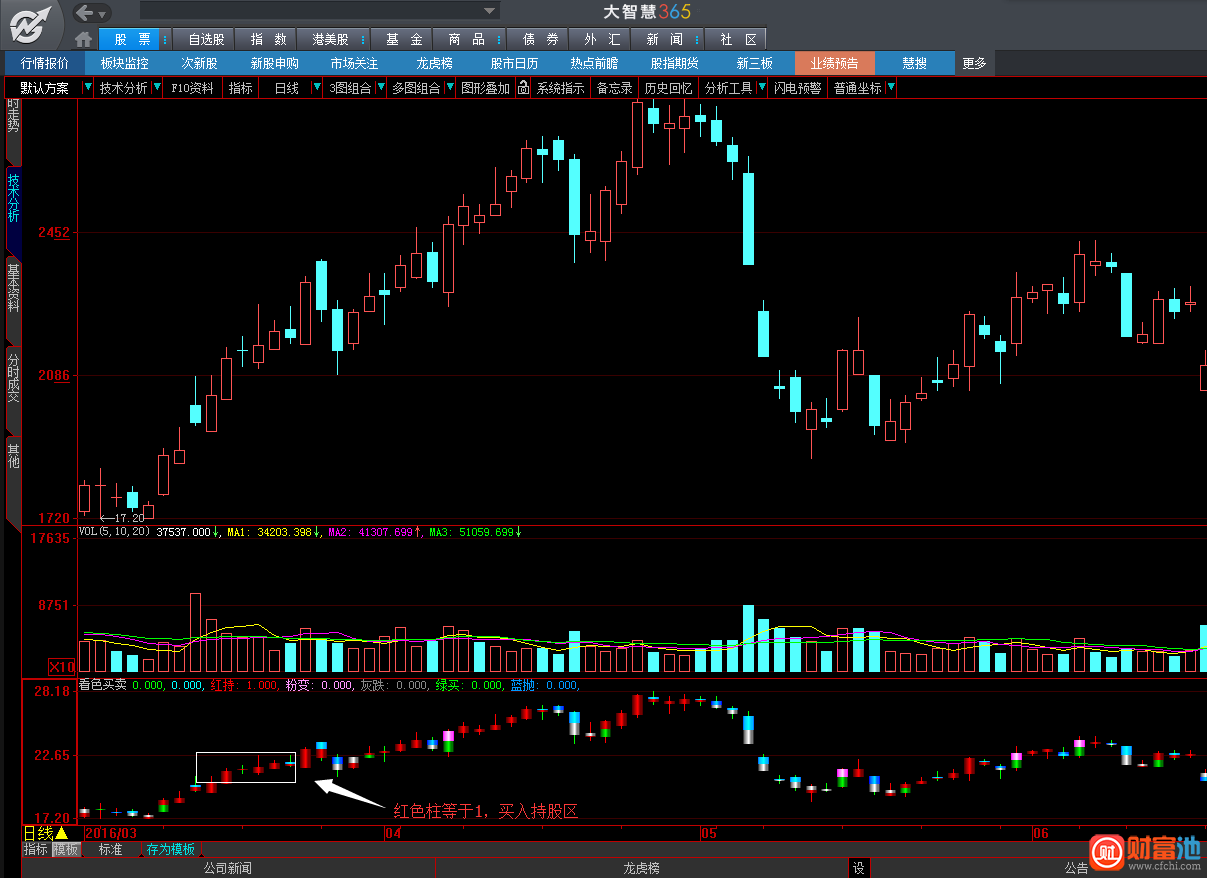The height and width of the screenshot is (878, 1207).
Task: Click the 日线 period indicator with triangle
Action: (x=46, y=832)
